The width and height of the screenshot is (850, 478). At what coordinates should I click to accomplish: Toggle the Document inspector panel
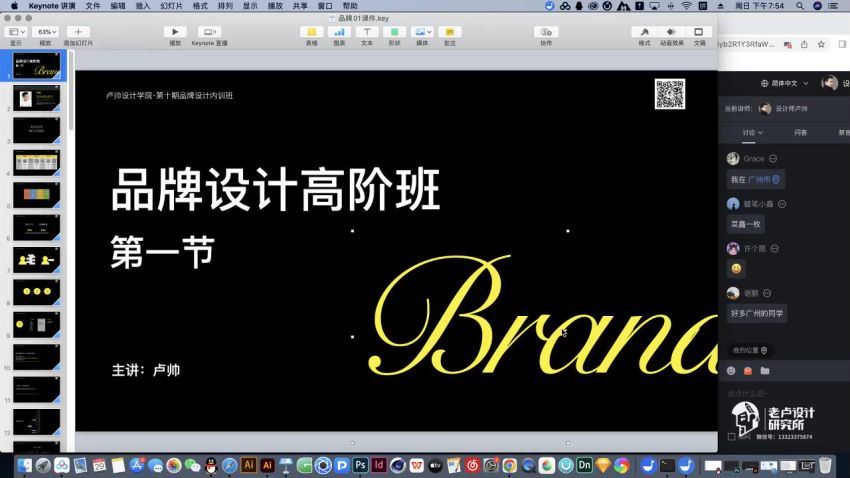(x=699, y=32)
